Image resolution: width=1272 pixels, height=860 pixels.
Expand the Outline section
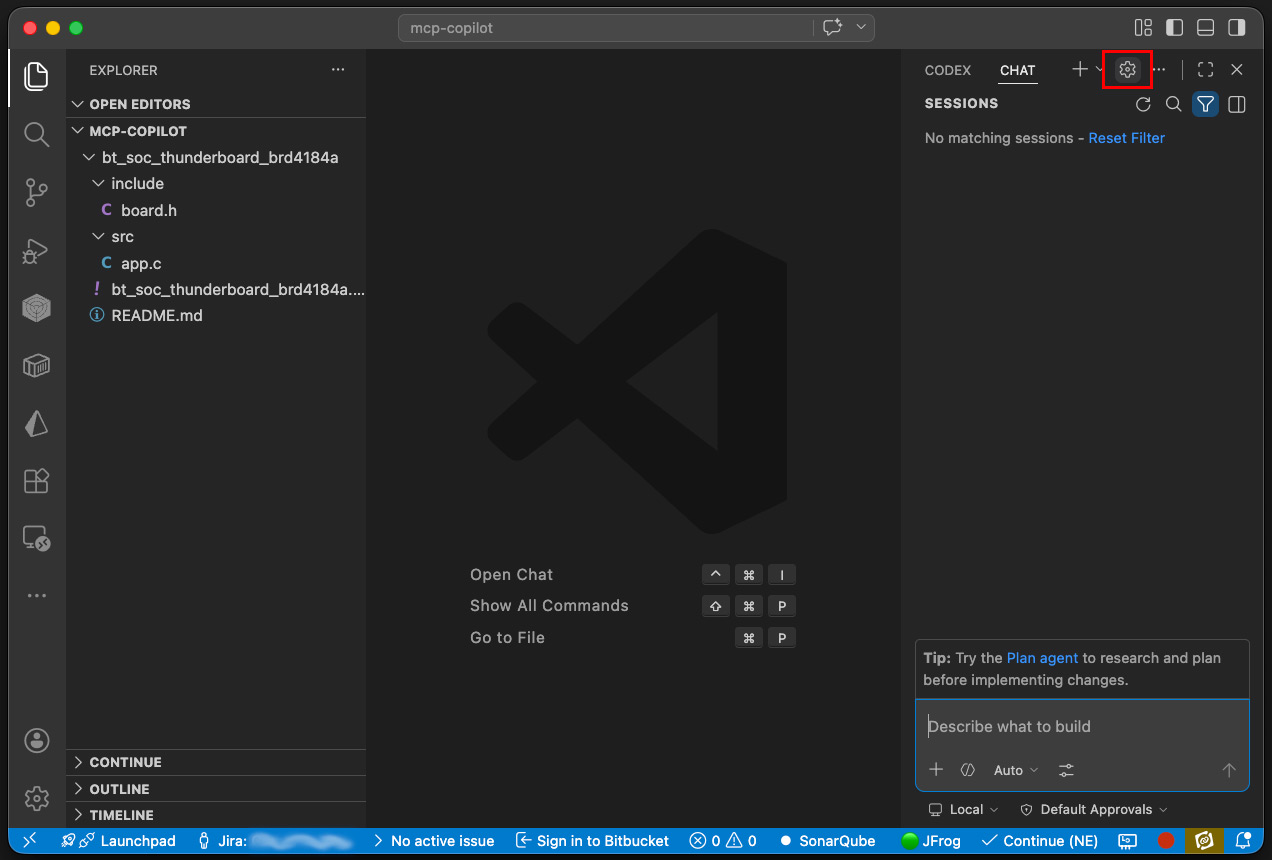tap(216, 789)
